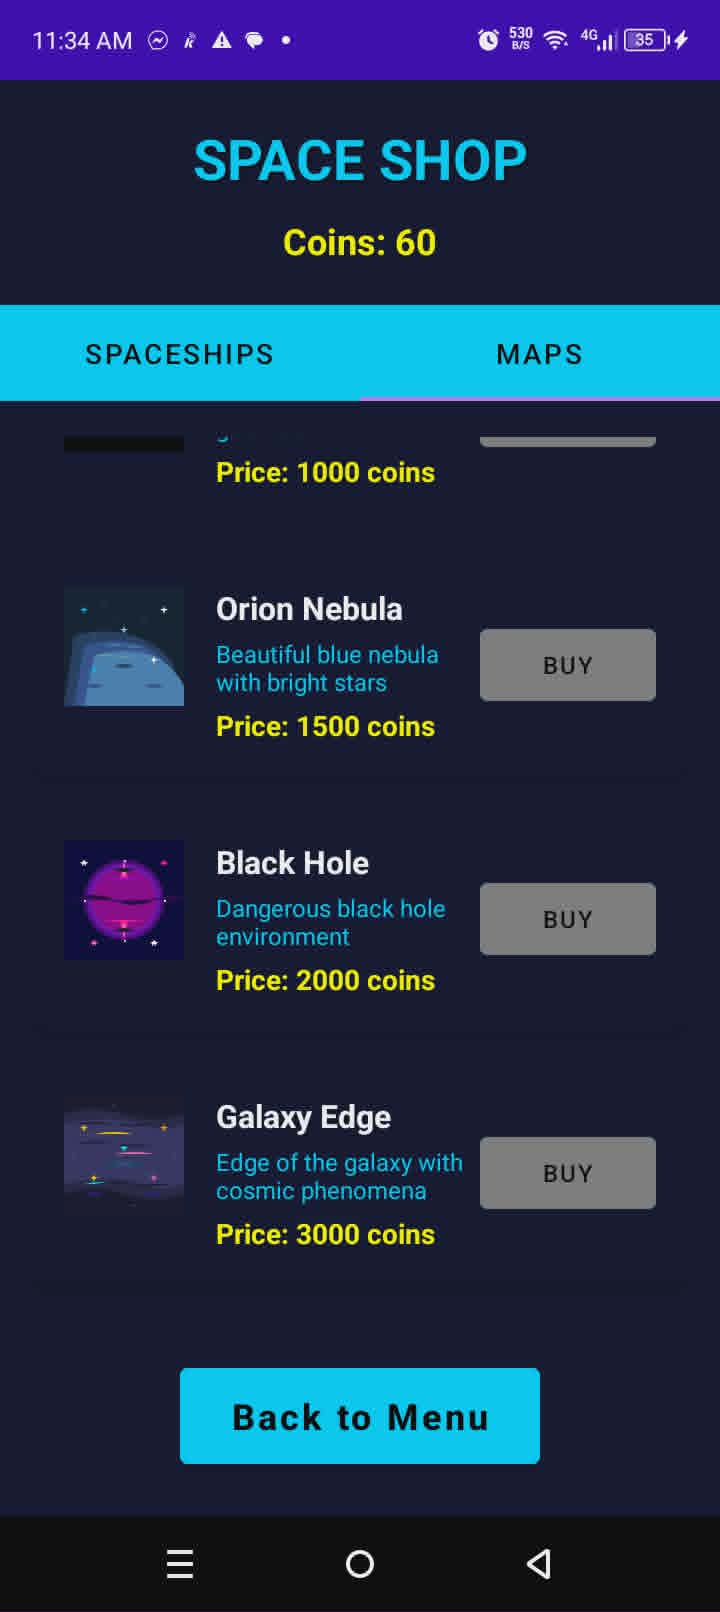Tap the Galaxy Edge map thumbnail
The height and width of the screenshot is (1612, 720).
click(124, 1154)
